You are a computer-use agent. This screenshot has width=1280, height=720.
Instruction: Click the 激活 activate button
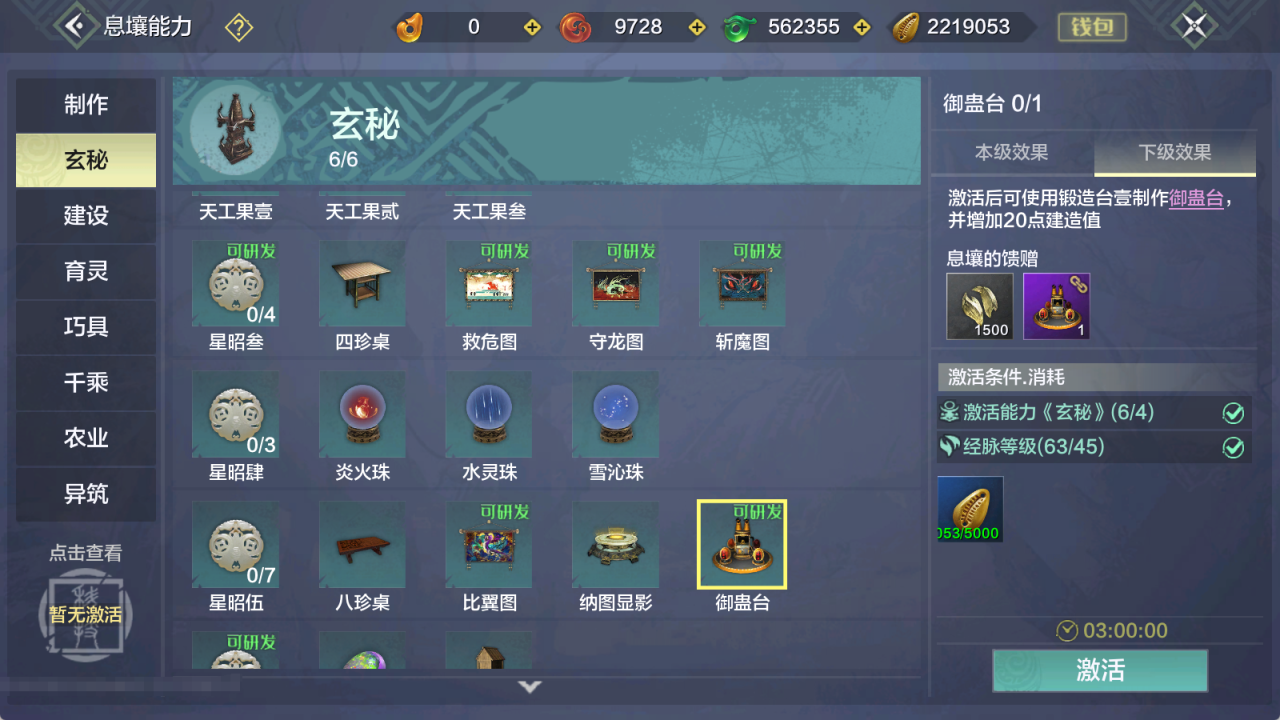pos(1100,670)
